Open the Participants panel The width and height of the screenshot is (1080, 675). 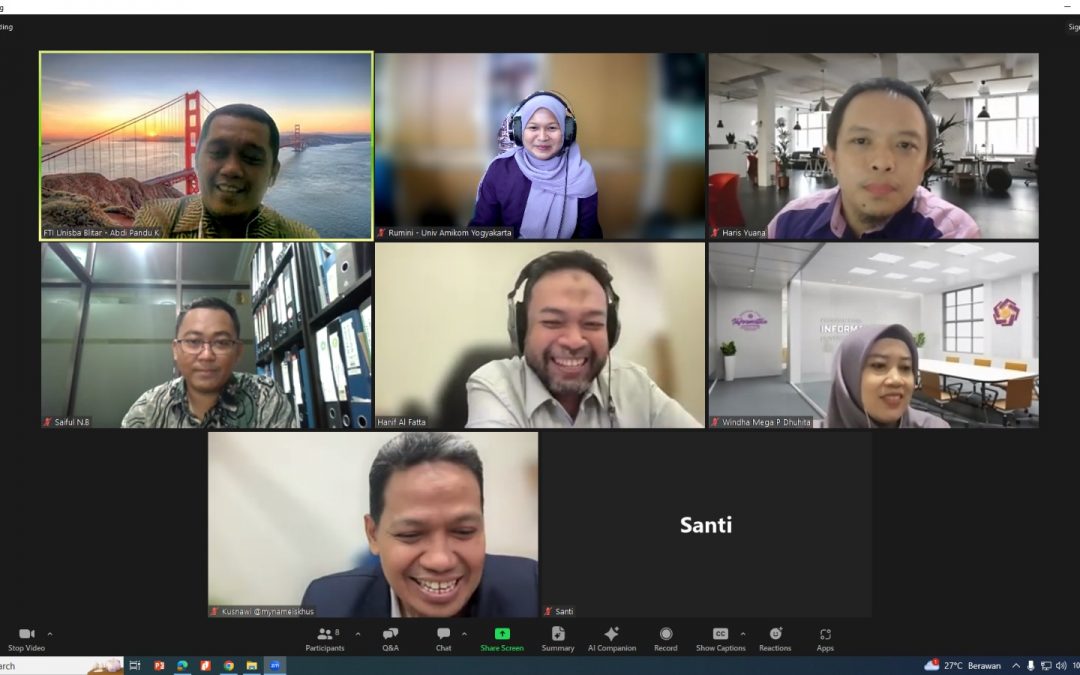324,636
